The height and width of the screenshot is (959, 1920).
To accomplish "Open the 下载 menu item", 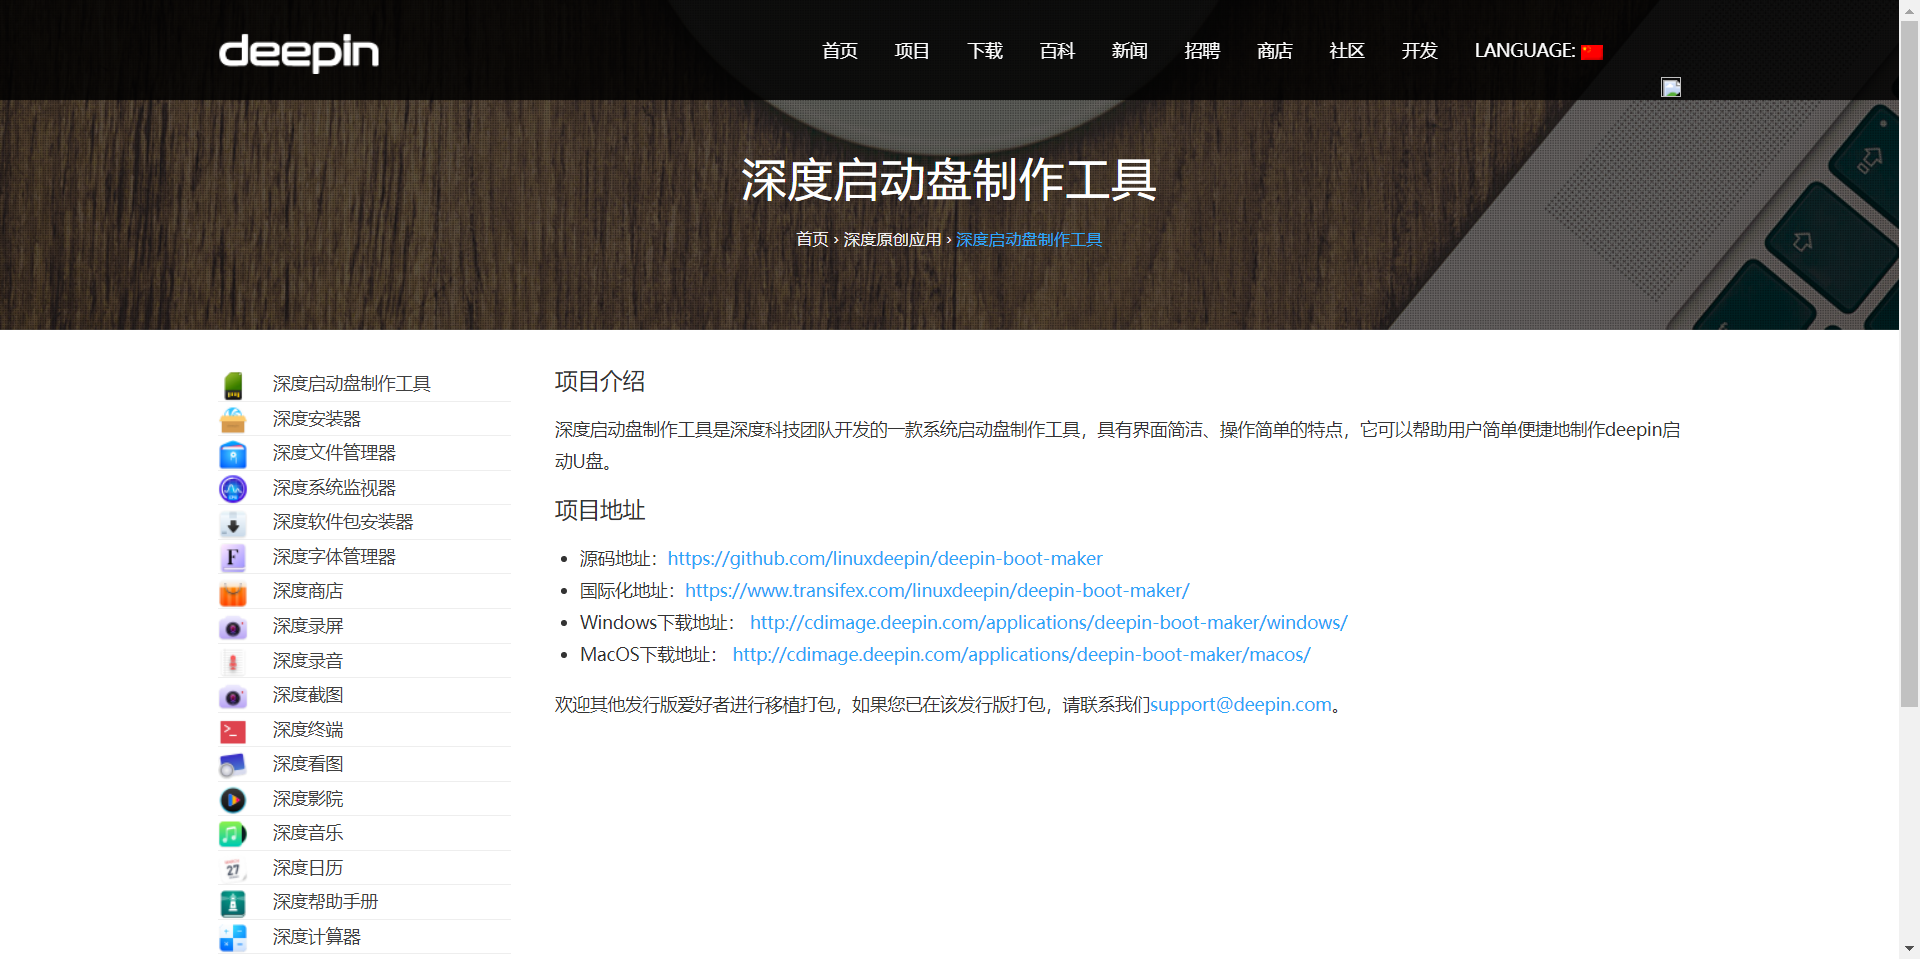I will (984, 51).
